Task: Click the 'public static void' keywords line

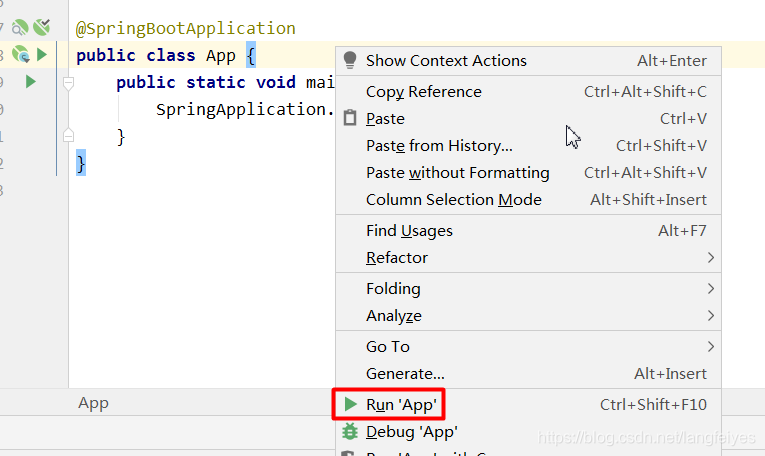Action: [x=205, y=82]
